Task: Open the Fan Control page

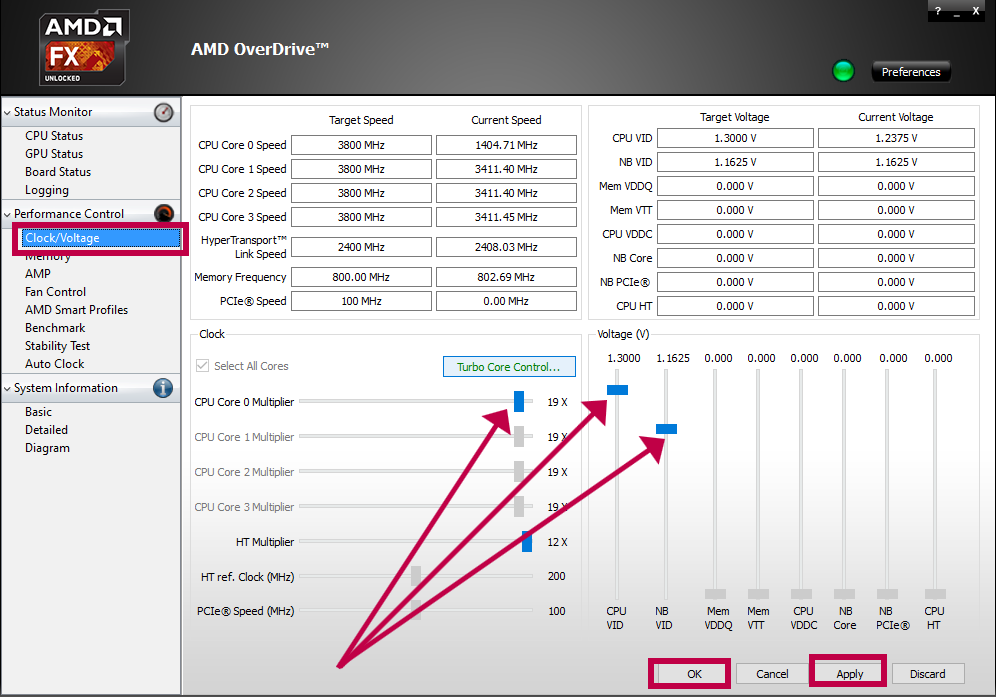Action: [55, 292]
